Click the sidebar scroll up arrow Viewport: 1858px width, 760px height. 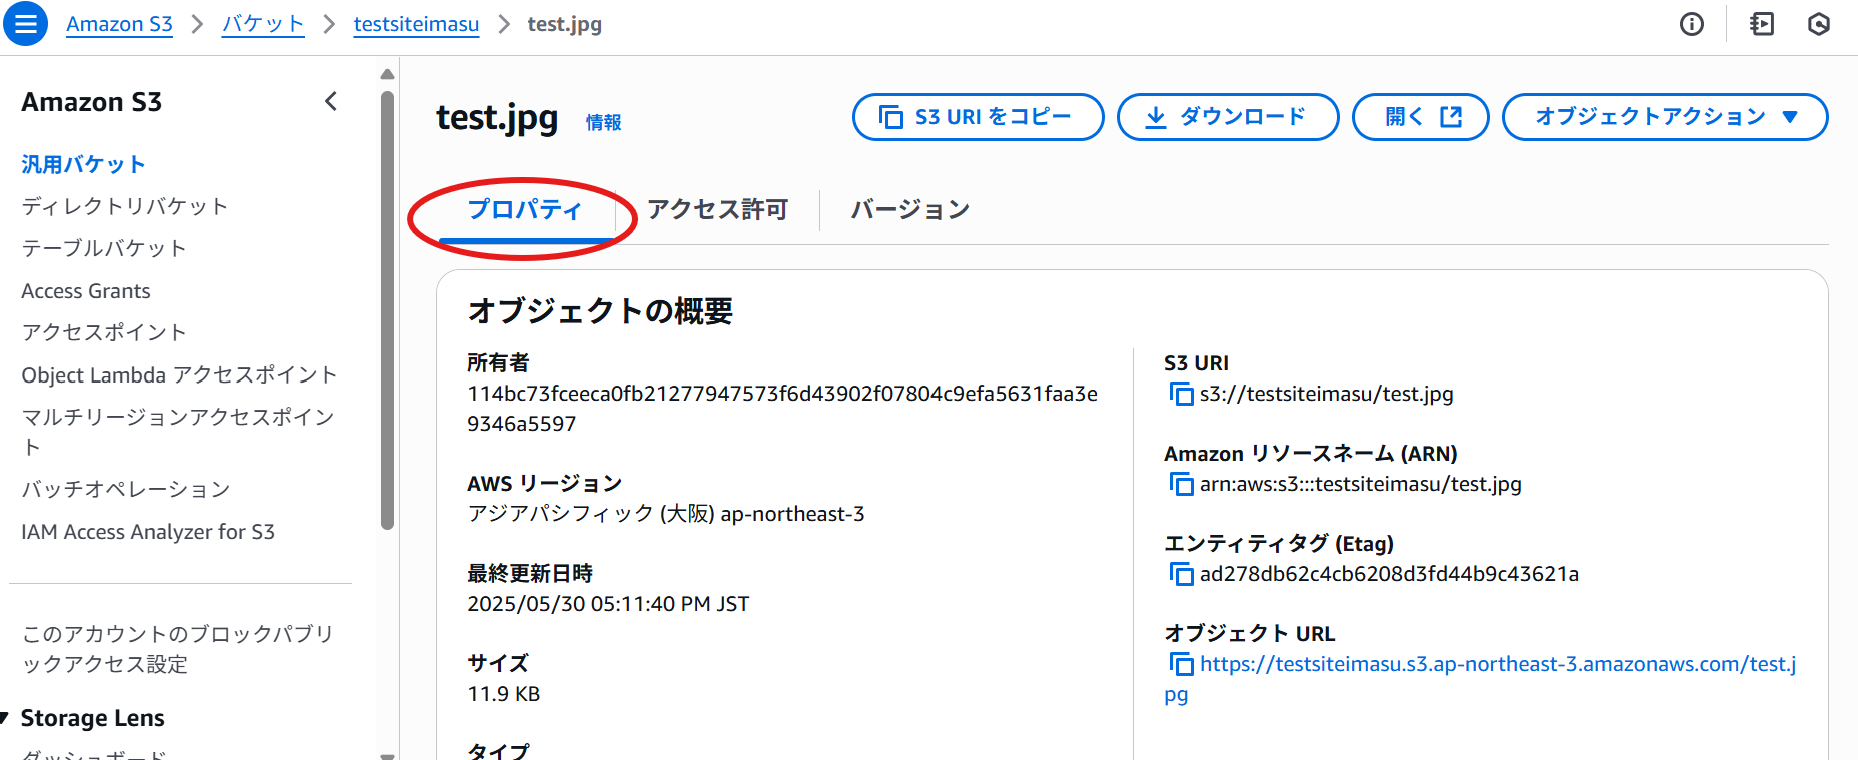click(x=388, y=74)
